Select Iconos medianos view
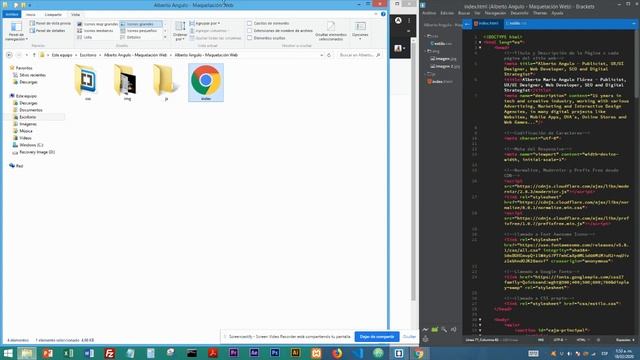Image resolution: width=640 pixels, height=360 pixels. pyautogui.click(x=95, y=31)
